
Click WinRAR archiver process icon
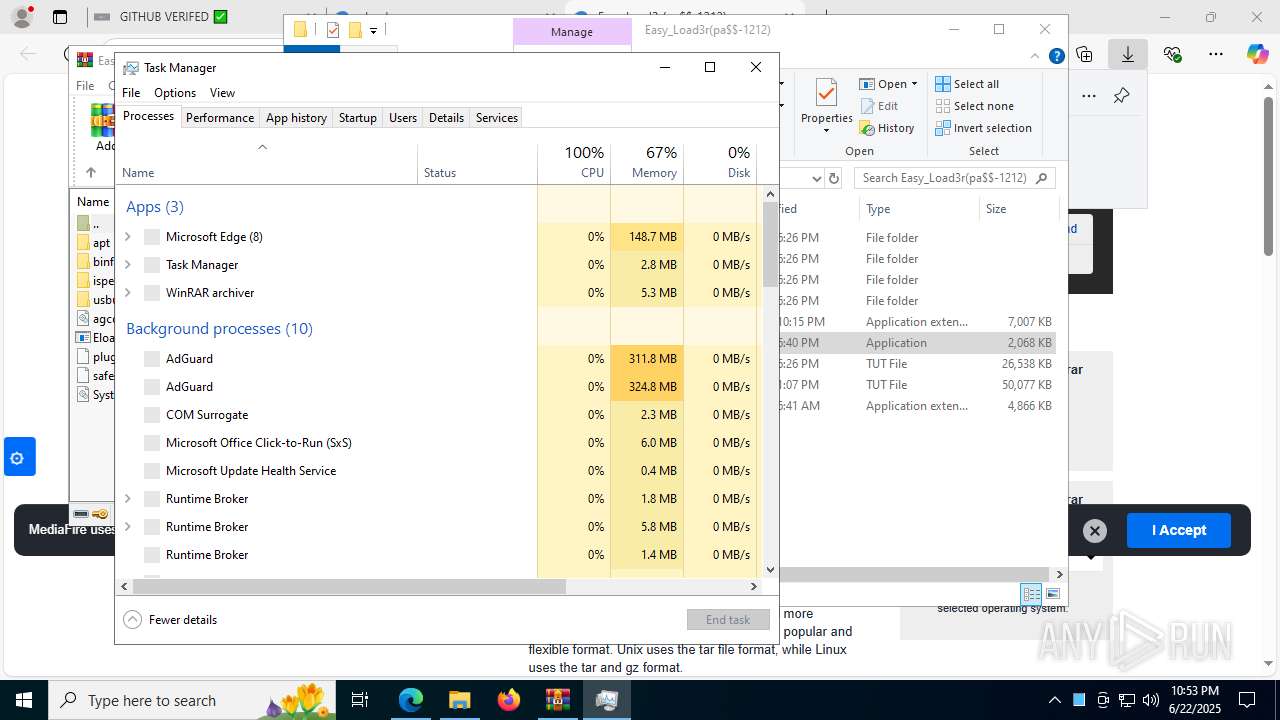(152, 293)
